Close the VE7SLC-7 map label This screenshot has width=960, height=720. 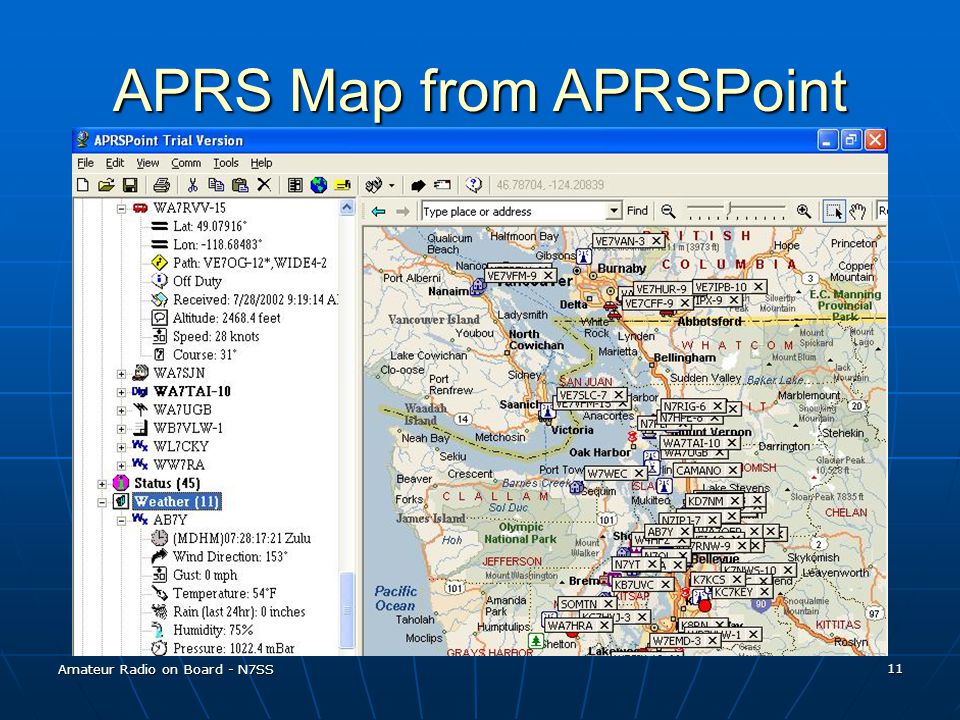pyautogui.click(x=619, y=395)
